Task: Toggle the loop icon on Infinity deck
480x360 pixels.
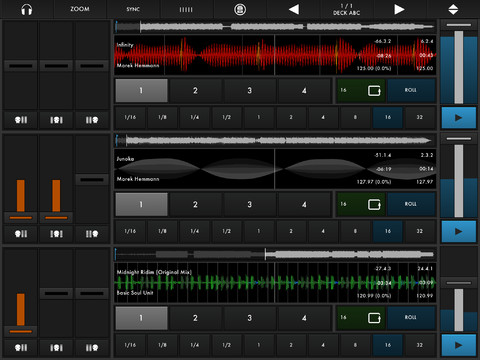Action: point(374,90)
